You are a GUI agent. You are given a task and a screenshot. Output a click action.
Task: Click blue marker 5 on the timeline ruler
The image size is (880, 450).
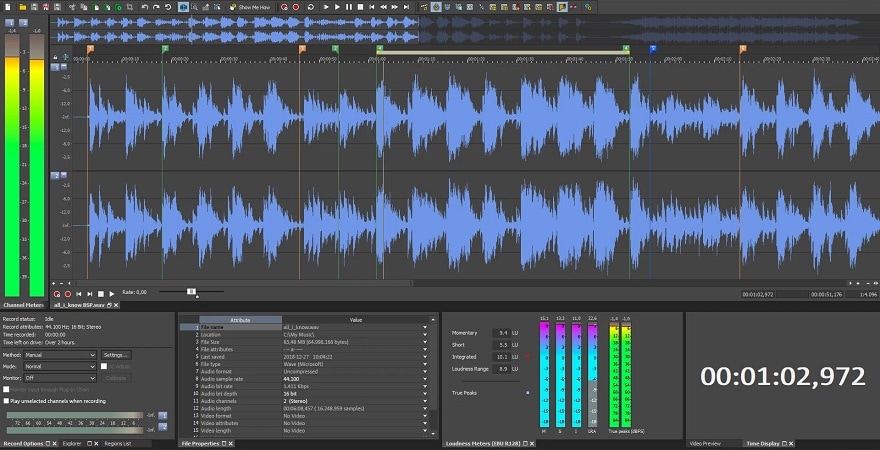[x=652, y=49]
